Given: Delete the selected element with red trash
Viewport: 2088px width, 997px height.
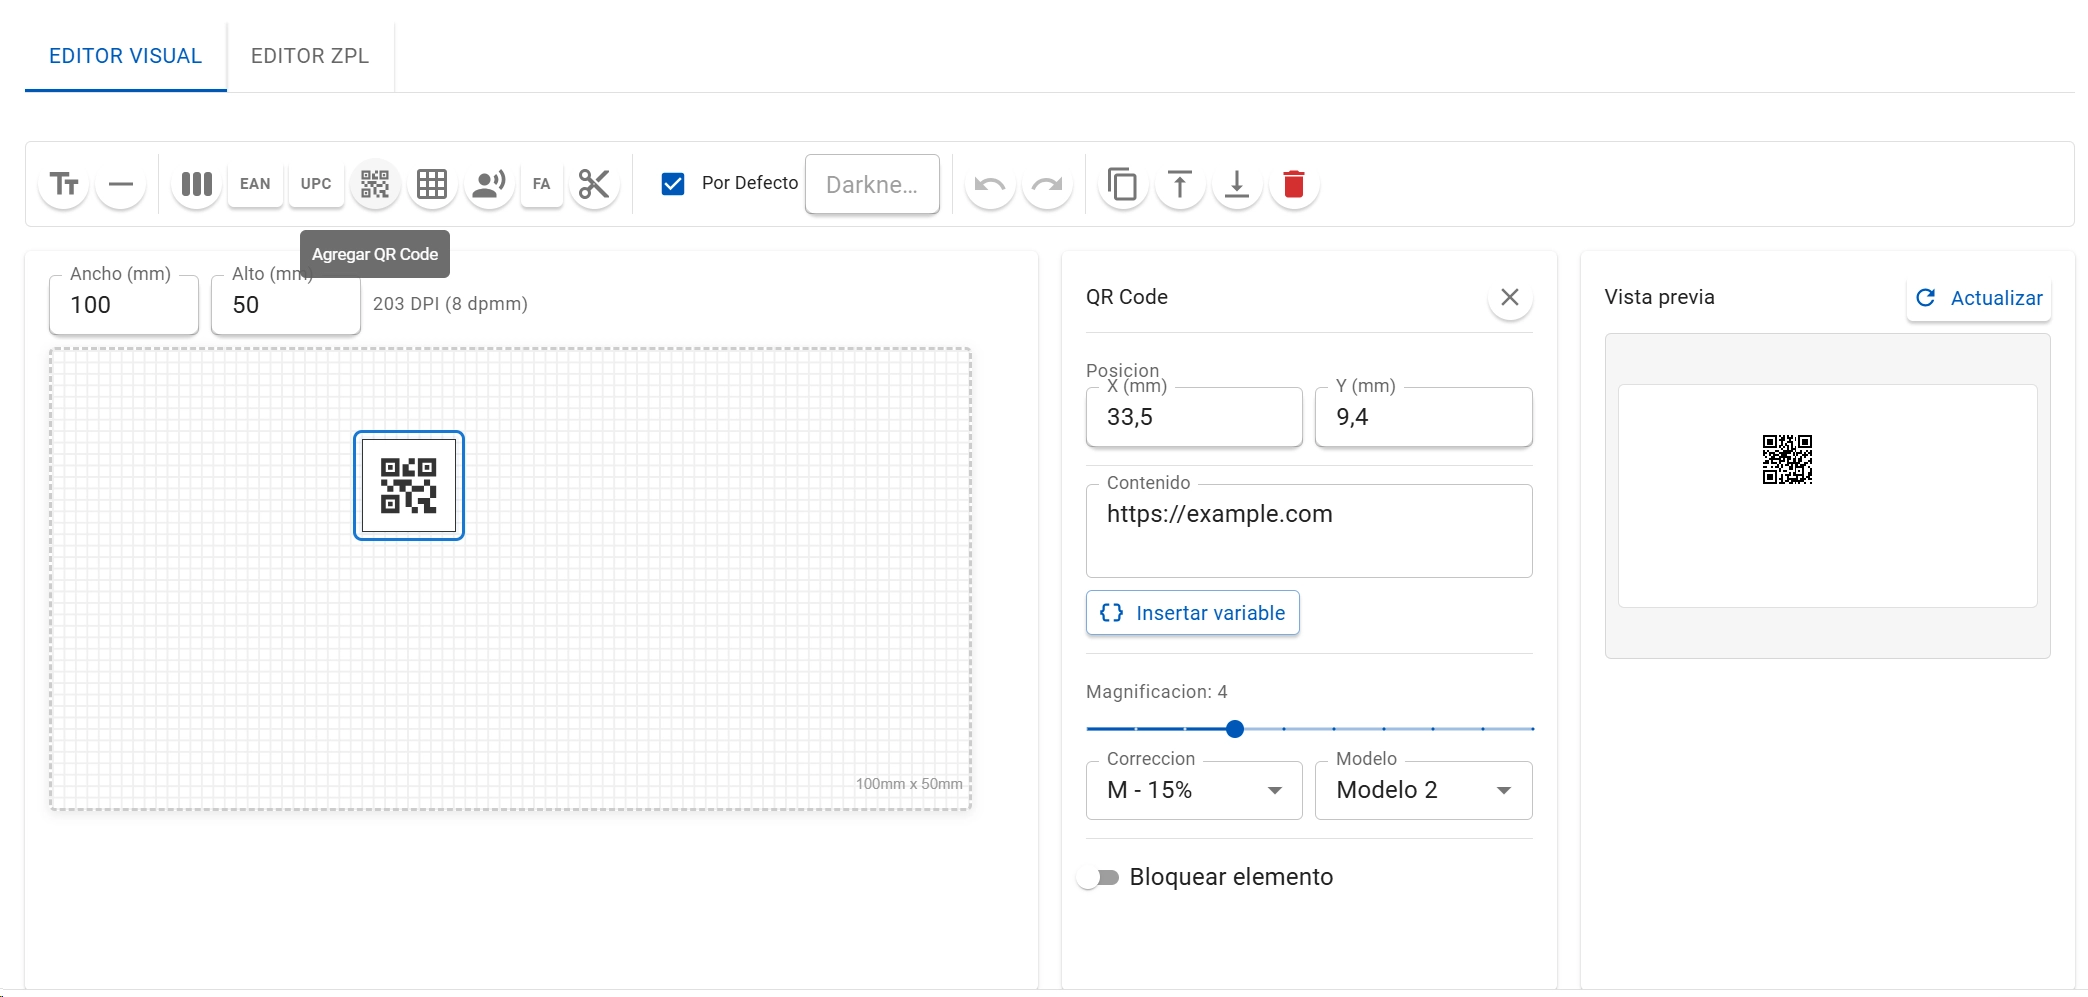Looking at the screenshot, I should [1294, 184].
